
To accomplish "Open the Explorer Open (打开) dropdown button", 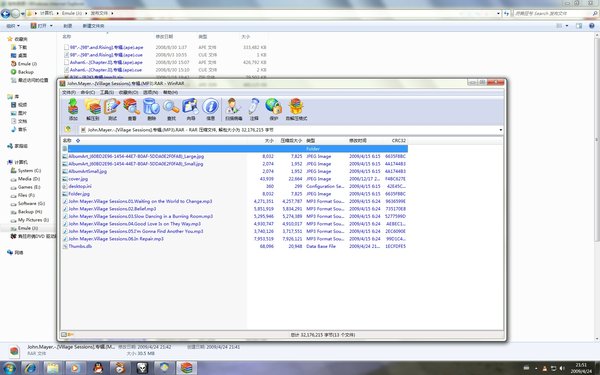I will (42, 26).
